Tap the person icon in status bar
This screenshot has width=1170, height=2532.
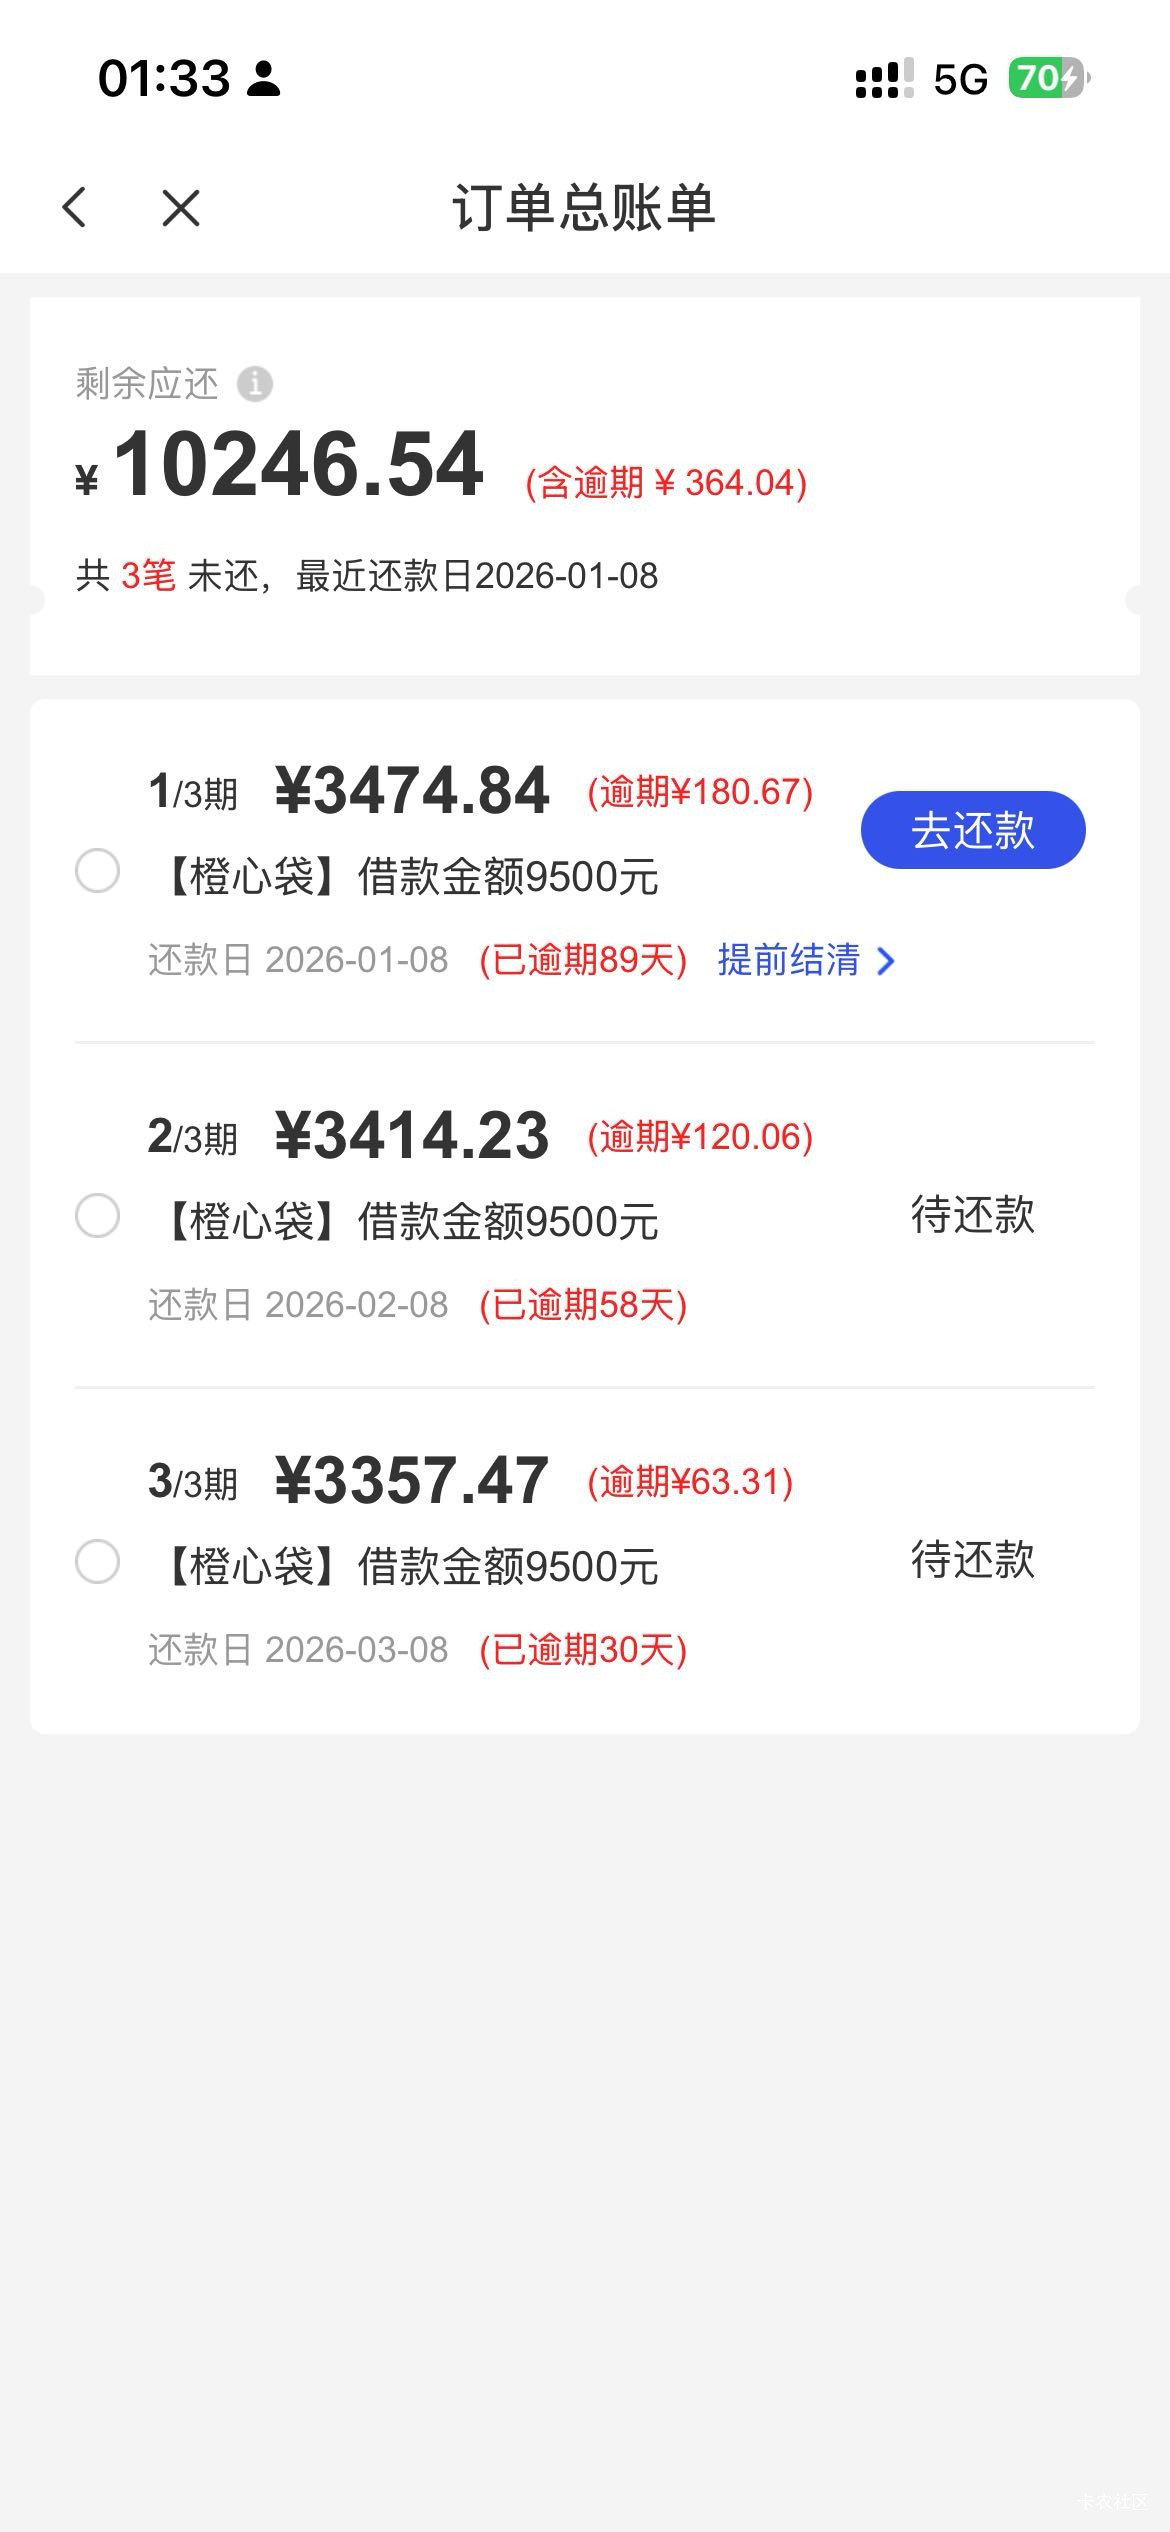(x=264, y=79)
